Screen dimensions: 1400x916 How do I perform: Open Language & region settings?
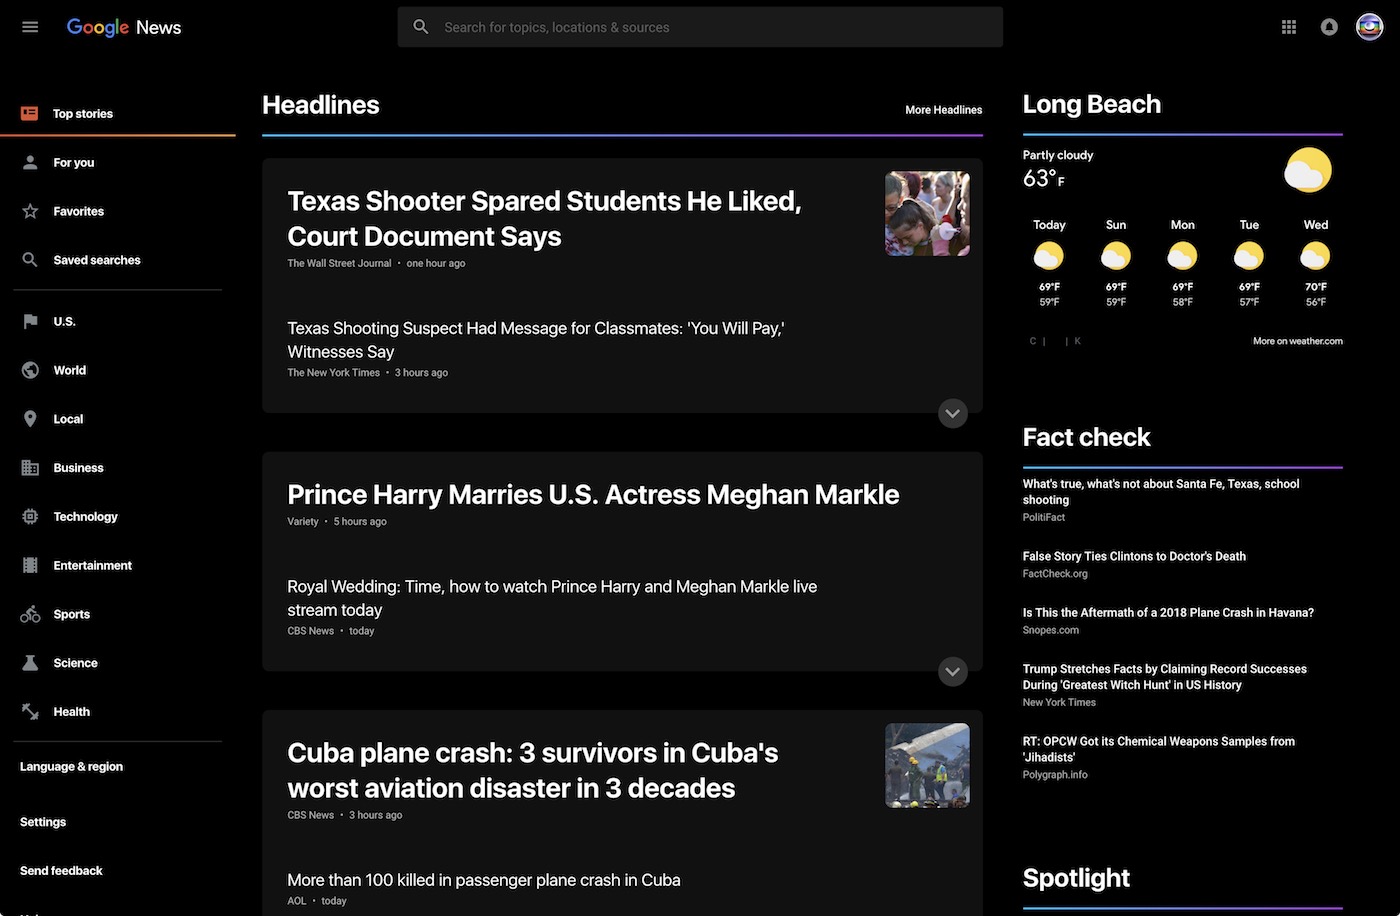pyautogui.click(x=71, y=767)
